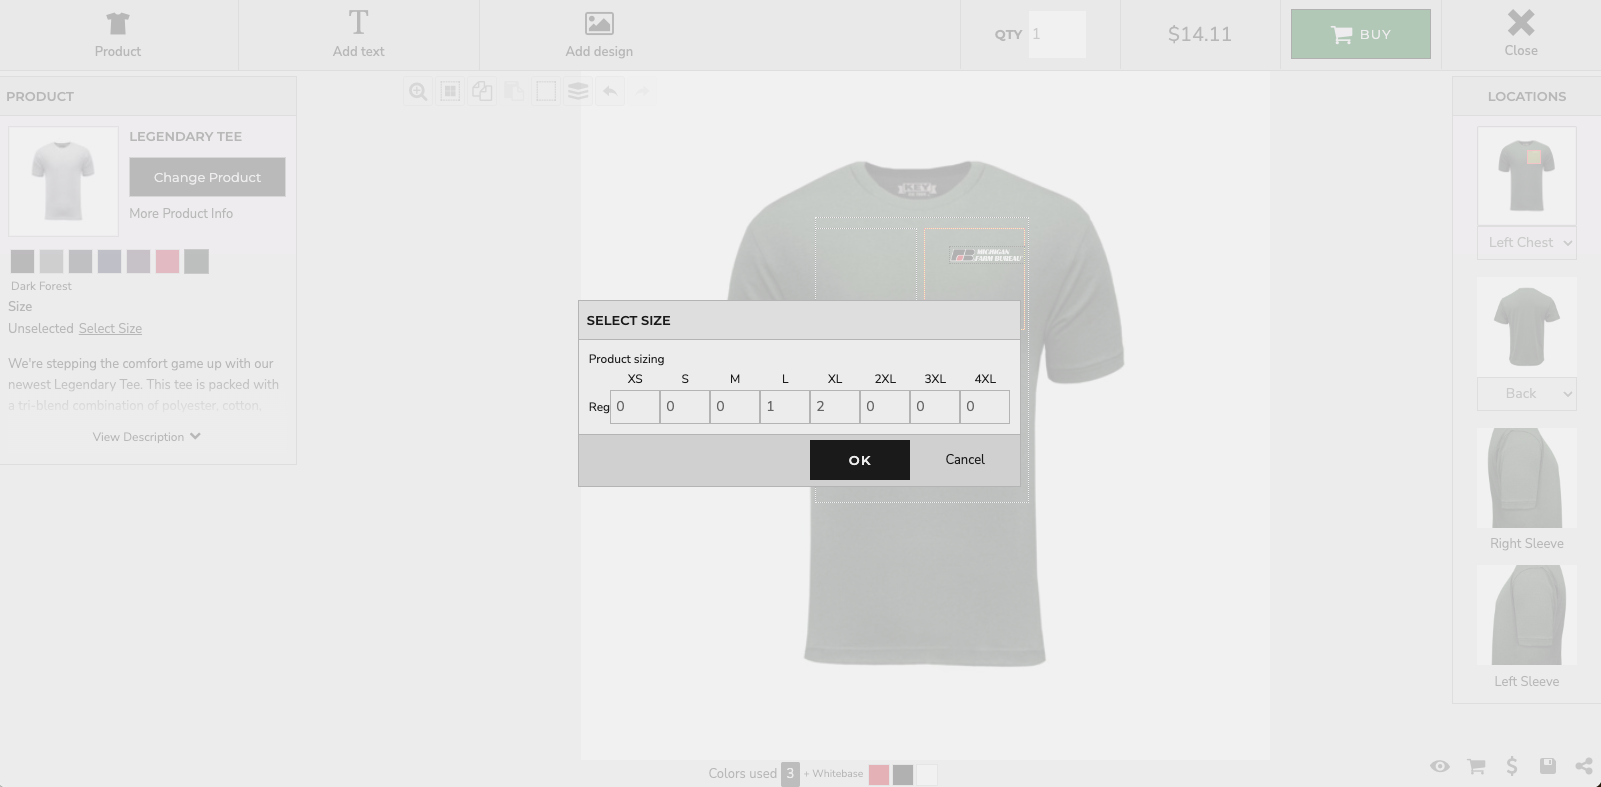This screenshot has width=1601, height=787.
Task: Click the share icon at bottom right
Action: [x=1583, y=766]
